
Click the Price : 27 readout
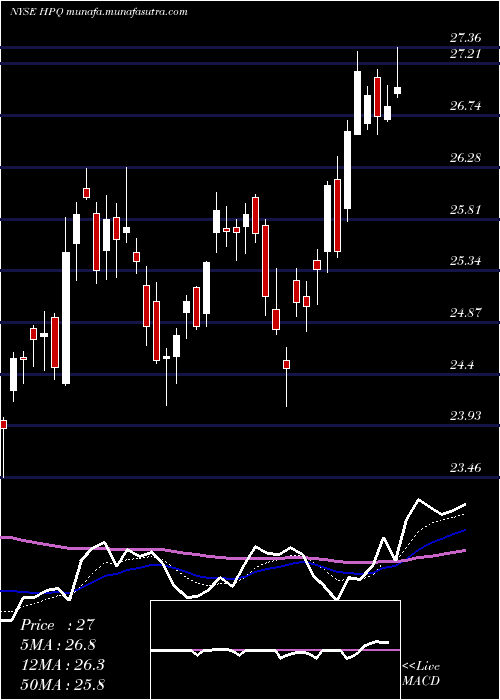58,625
